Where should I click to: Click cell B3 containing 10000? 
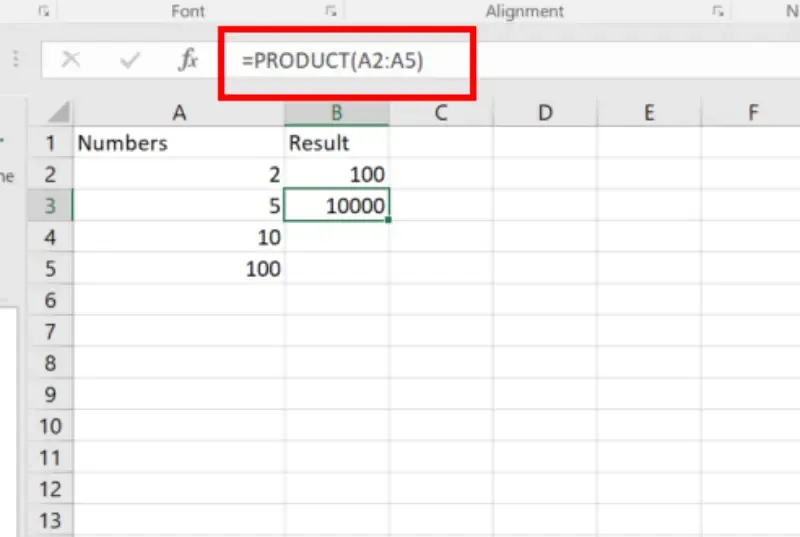point(337,206)
